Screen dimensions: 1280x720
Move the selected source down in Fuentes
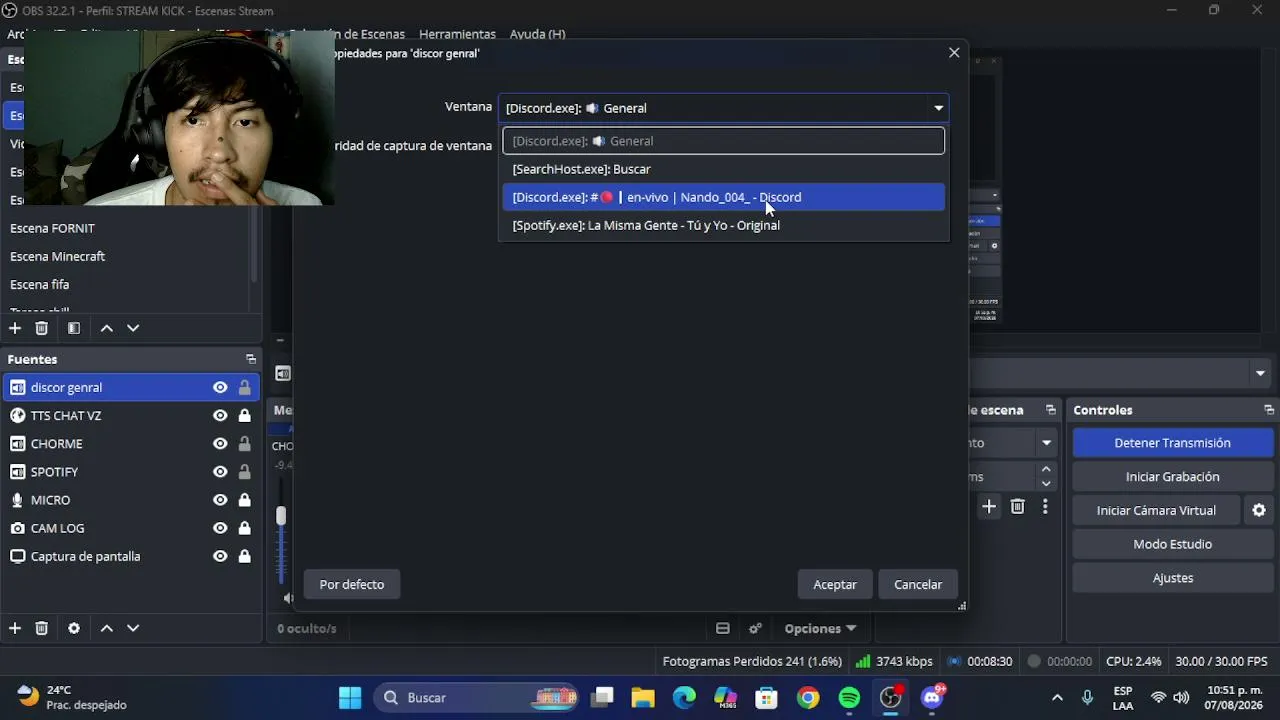133,628
